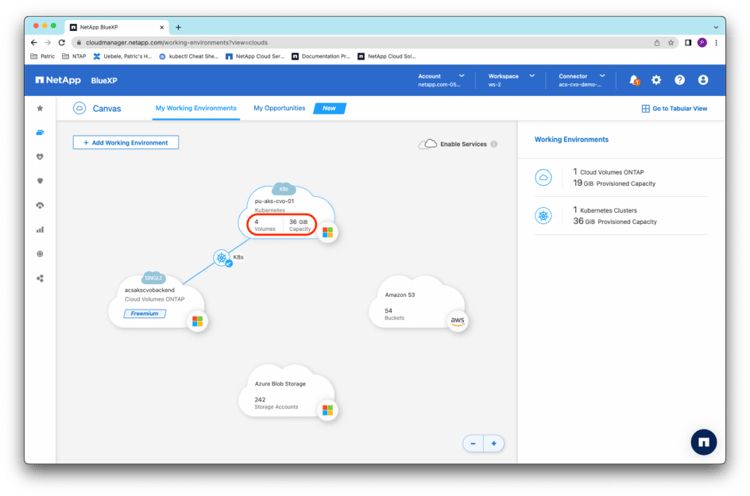Zoom in the canvas with plus button
Image resolution: width=750 pixels, height=496 pixels.
click(493, 443)
